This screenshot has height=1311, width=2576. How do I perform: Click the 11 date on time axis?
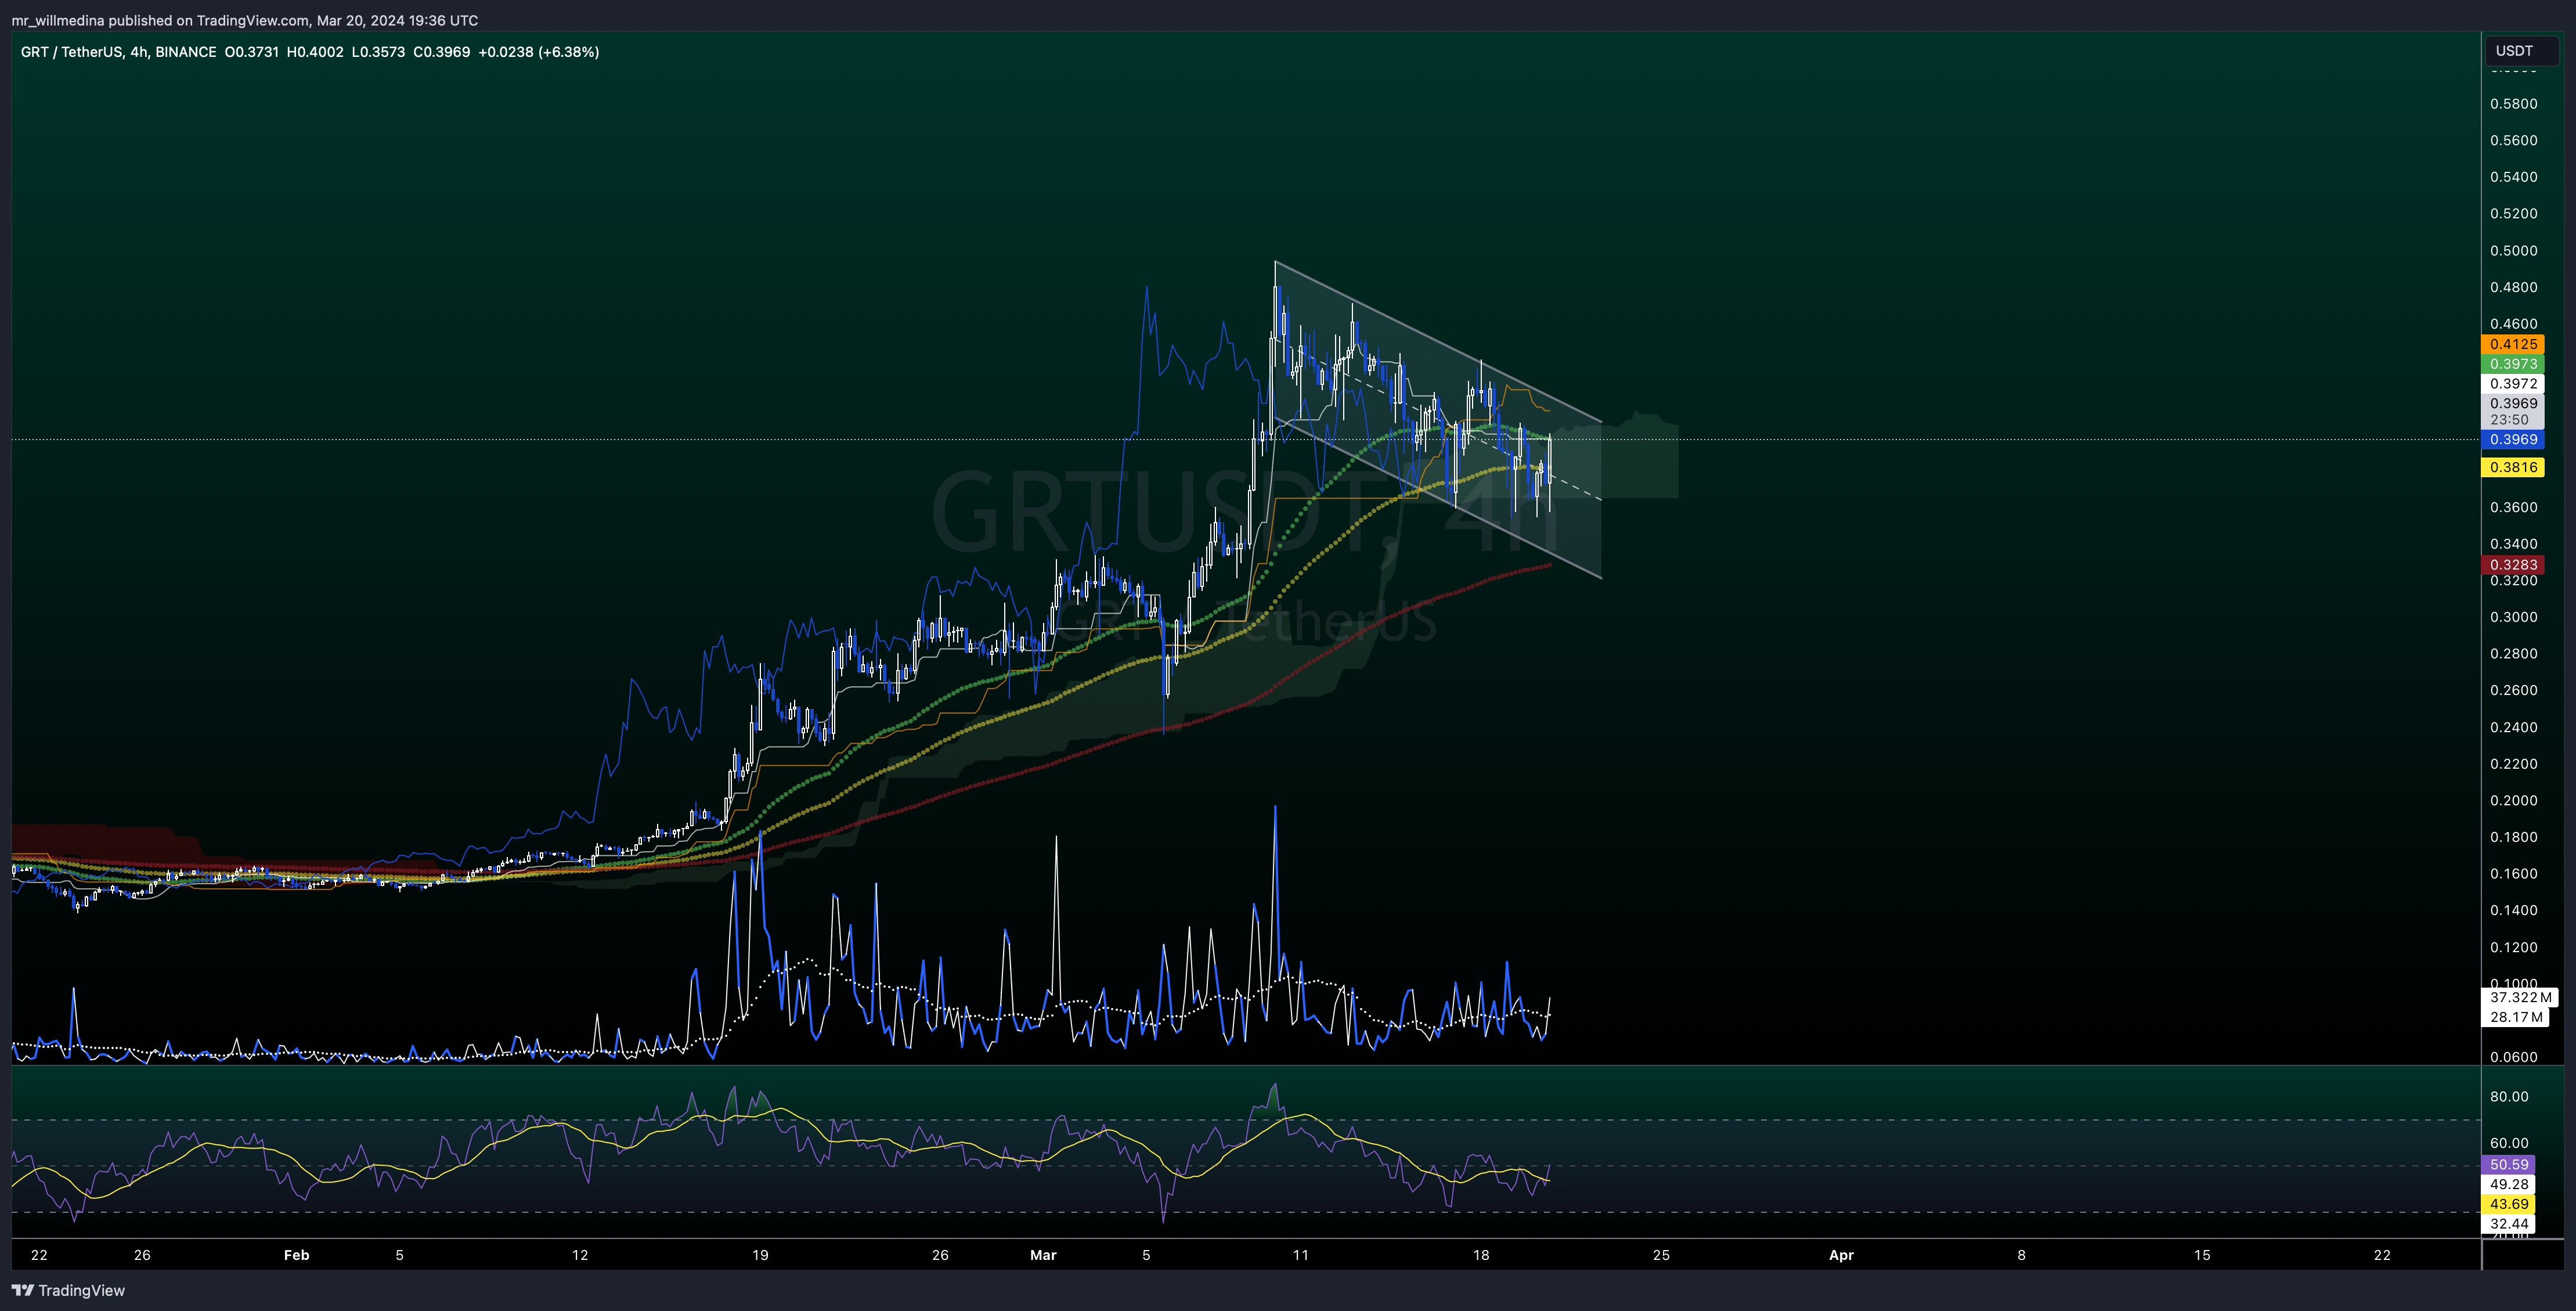click(x=1301, y=1255)
